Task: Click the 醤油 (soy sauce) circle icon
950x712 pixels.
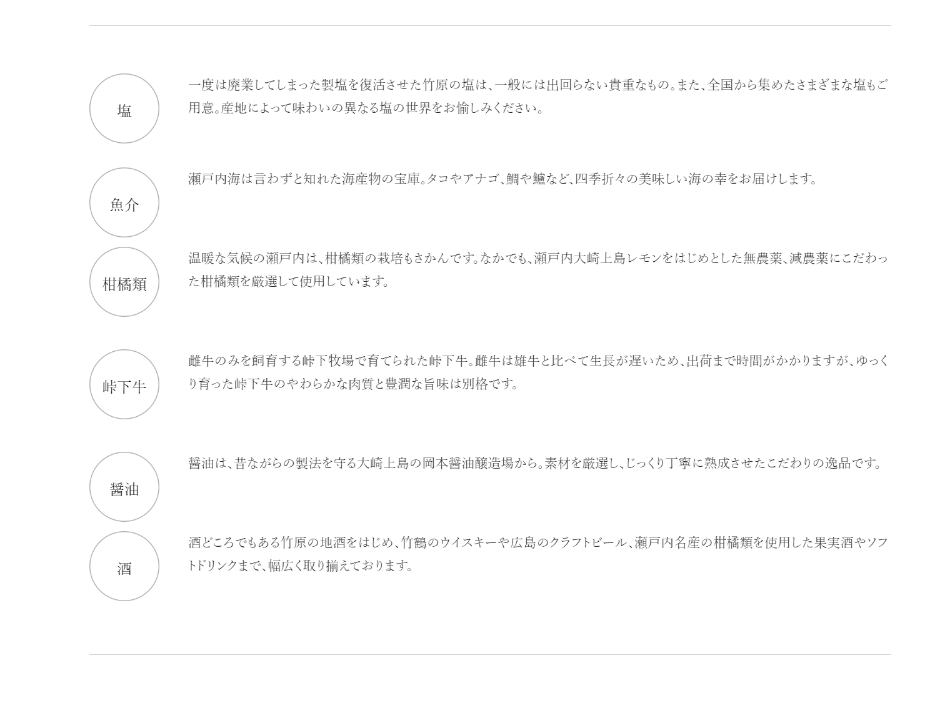Action: pos(124,488)
